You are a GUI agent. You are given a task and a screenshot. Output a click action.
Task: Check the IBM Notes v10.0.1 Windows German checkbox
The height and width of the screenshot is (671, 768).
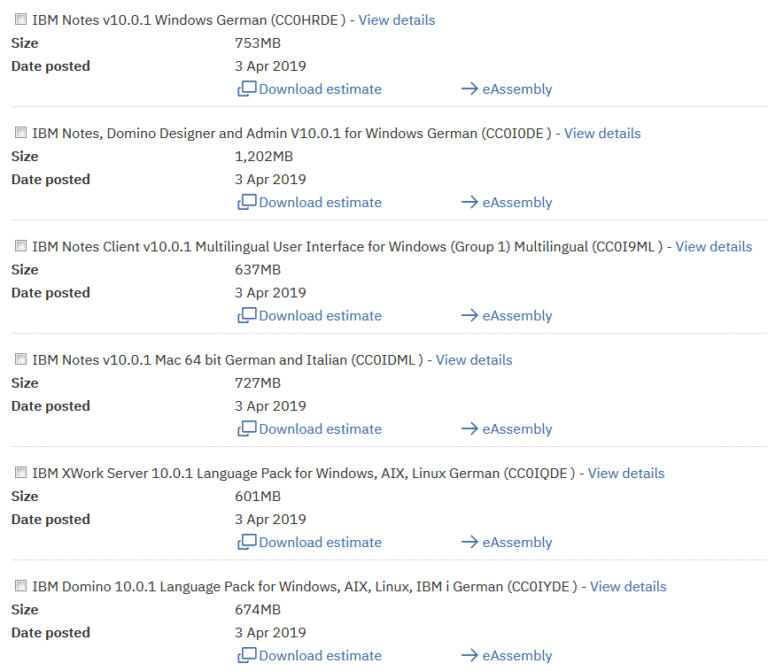click(x=21, y=19)
